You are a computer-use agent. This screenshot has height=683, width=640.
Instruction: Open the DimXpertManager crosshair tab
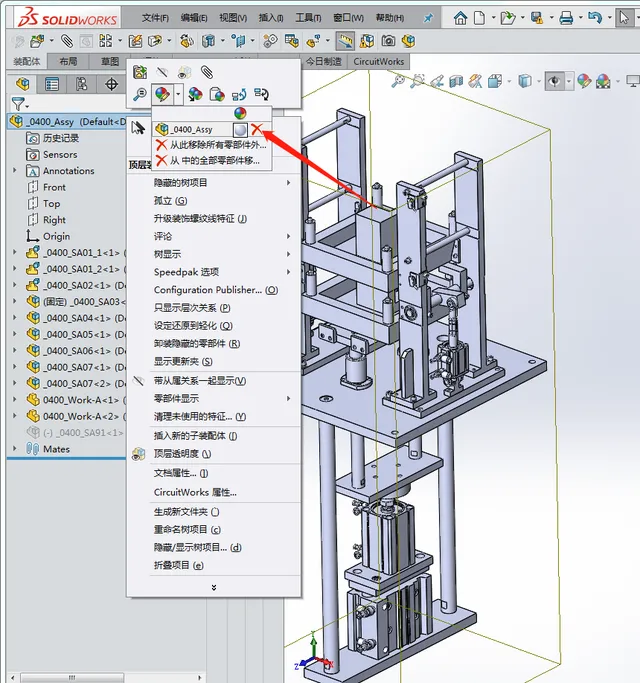pyautogui.click(x=112, y=84)
